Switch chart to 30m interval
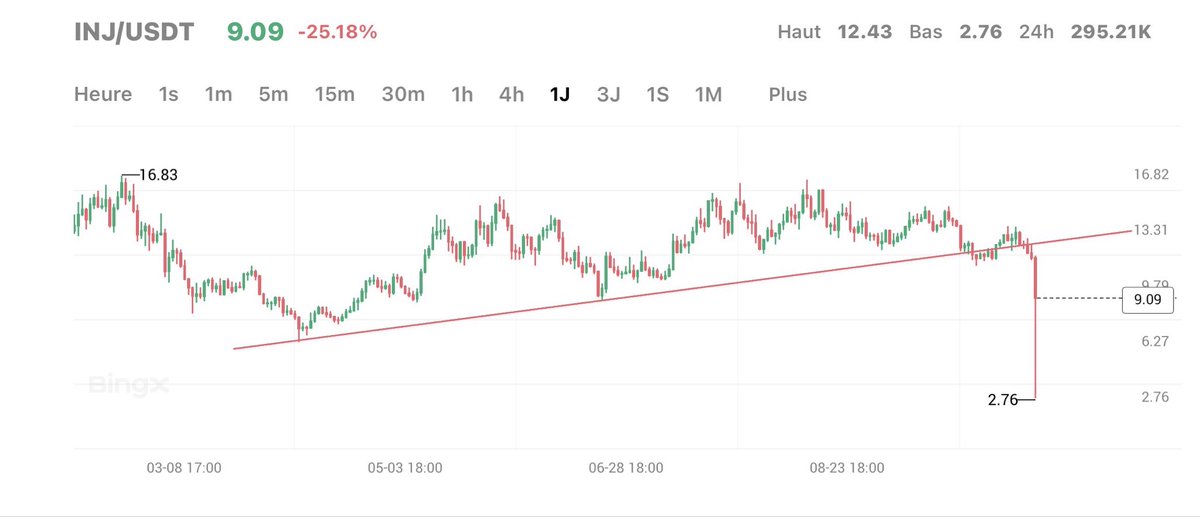The width and height of the screenshot is (1200, 517). click(x=403, y=95)
